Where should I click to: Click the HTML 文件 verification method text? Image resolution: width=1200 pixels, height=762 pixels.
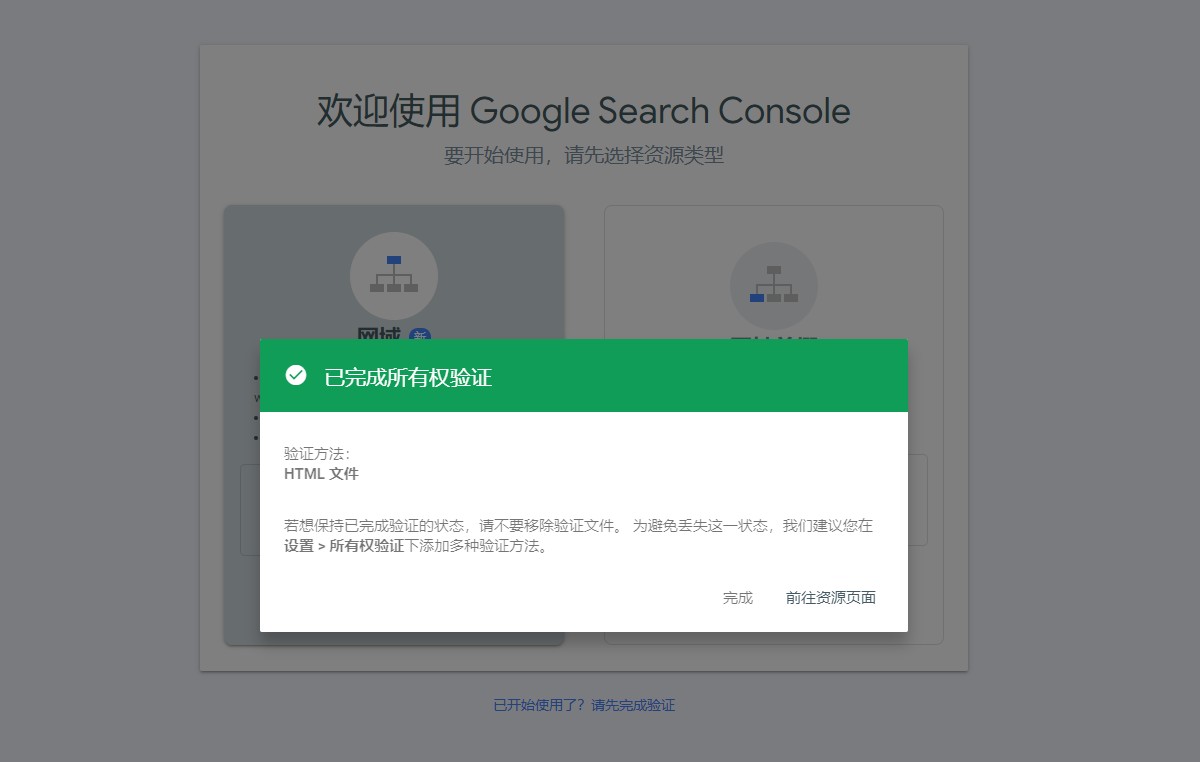(x=321, y=474)
